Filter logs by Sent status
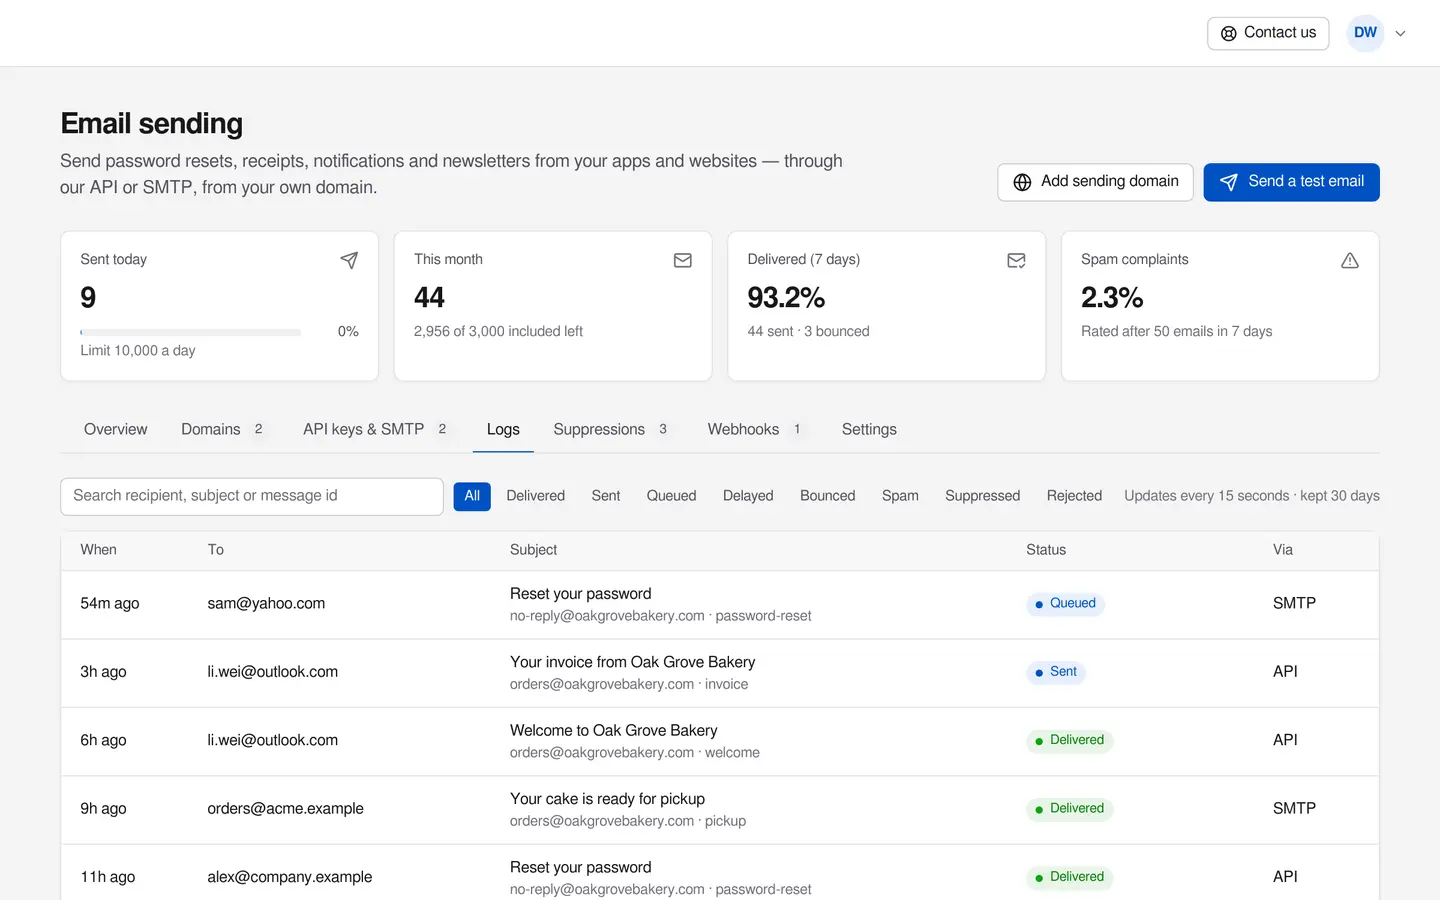Viewport: 1440px width, 900px height. pos(606,496)
